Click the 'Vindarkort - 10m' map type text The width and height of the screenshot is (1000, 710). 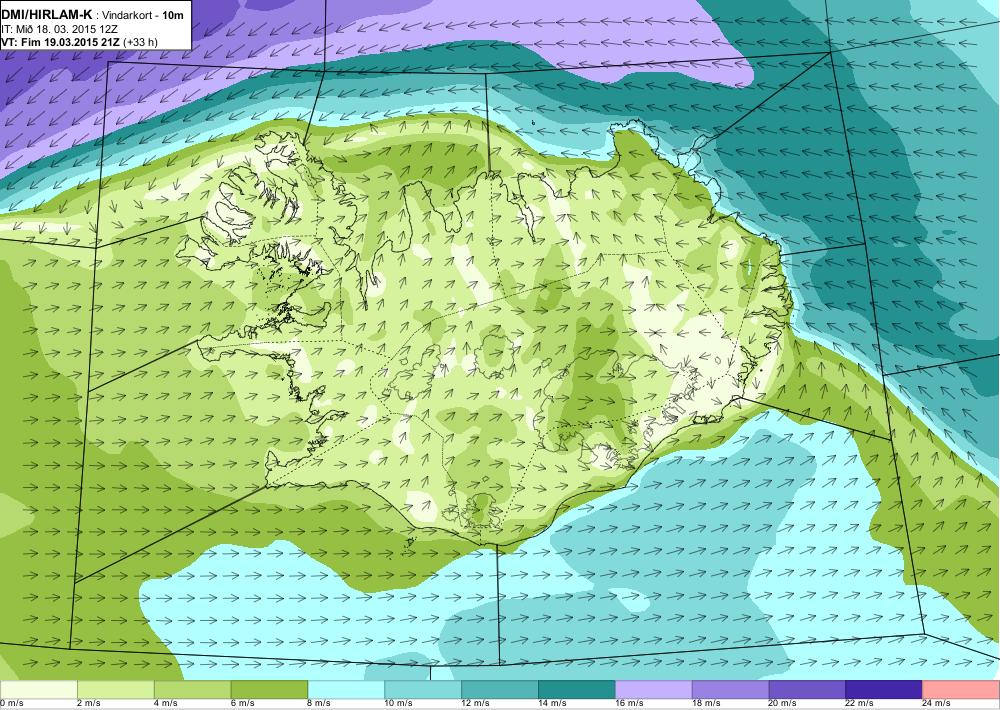coord(143,15)
